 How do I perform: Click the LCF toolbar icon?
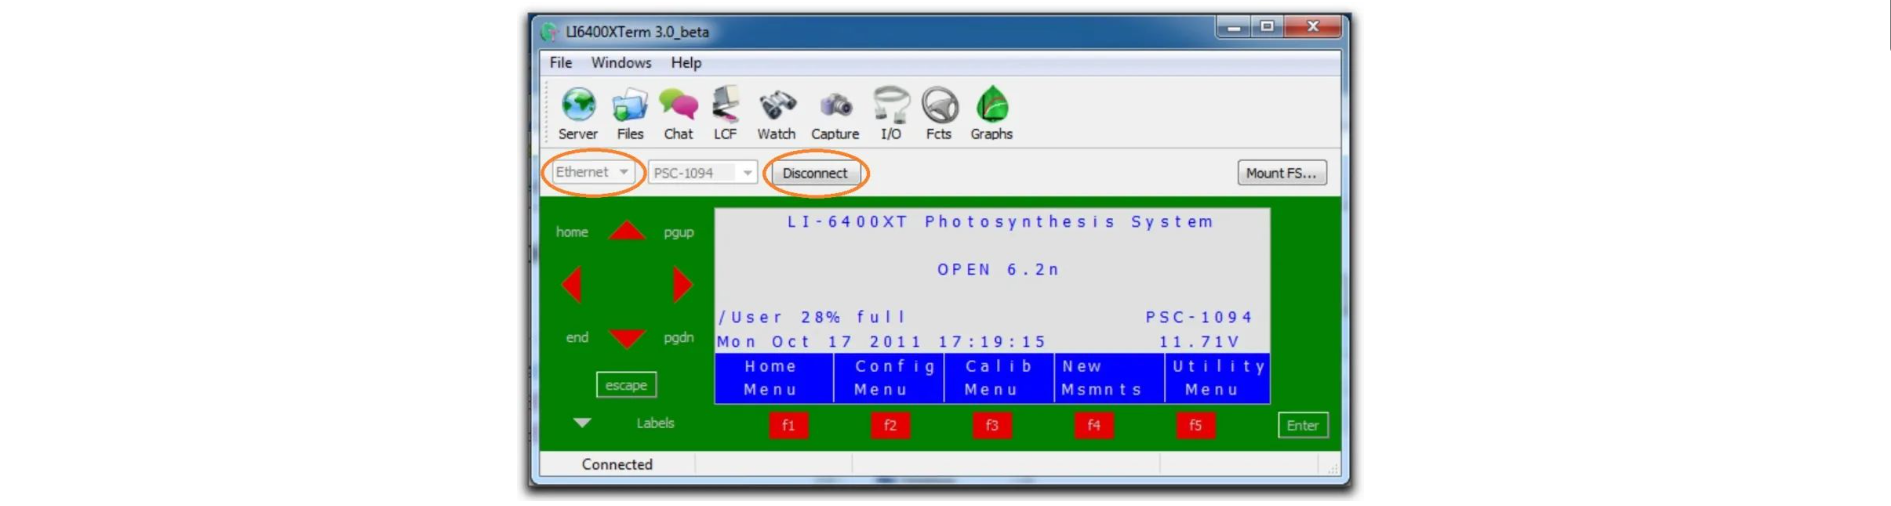[x=725, y=113]
